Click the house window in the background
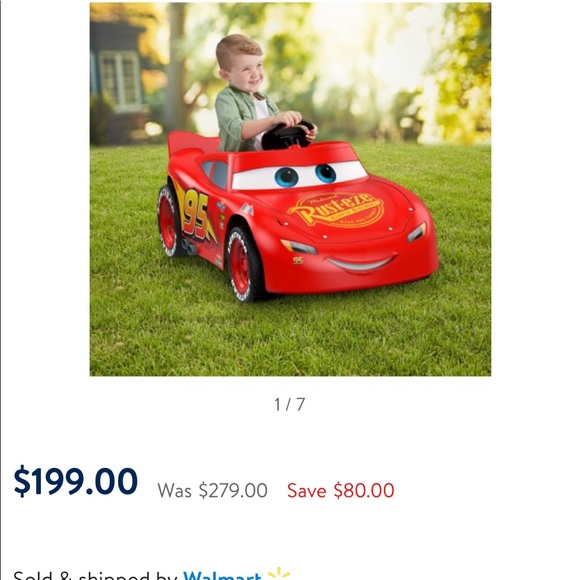The image size is (580, 580). [120, 80]
